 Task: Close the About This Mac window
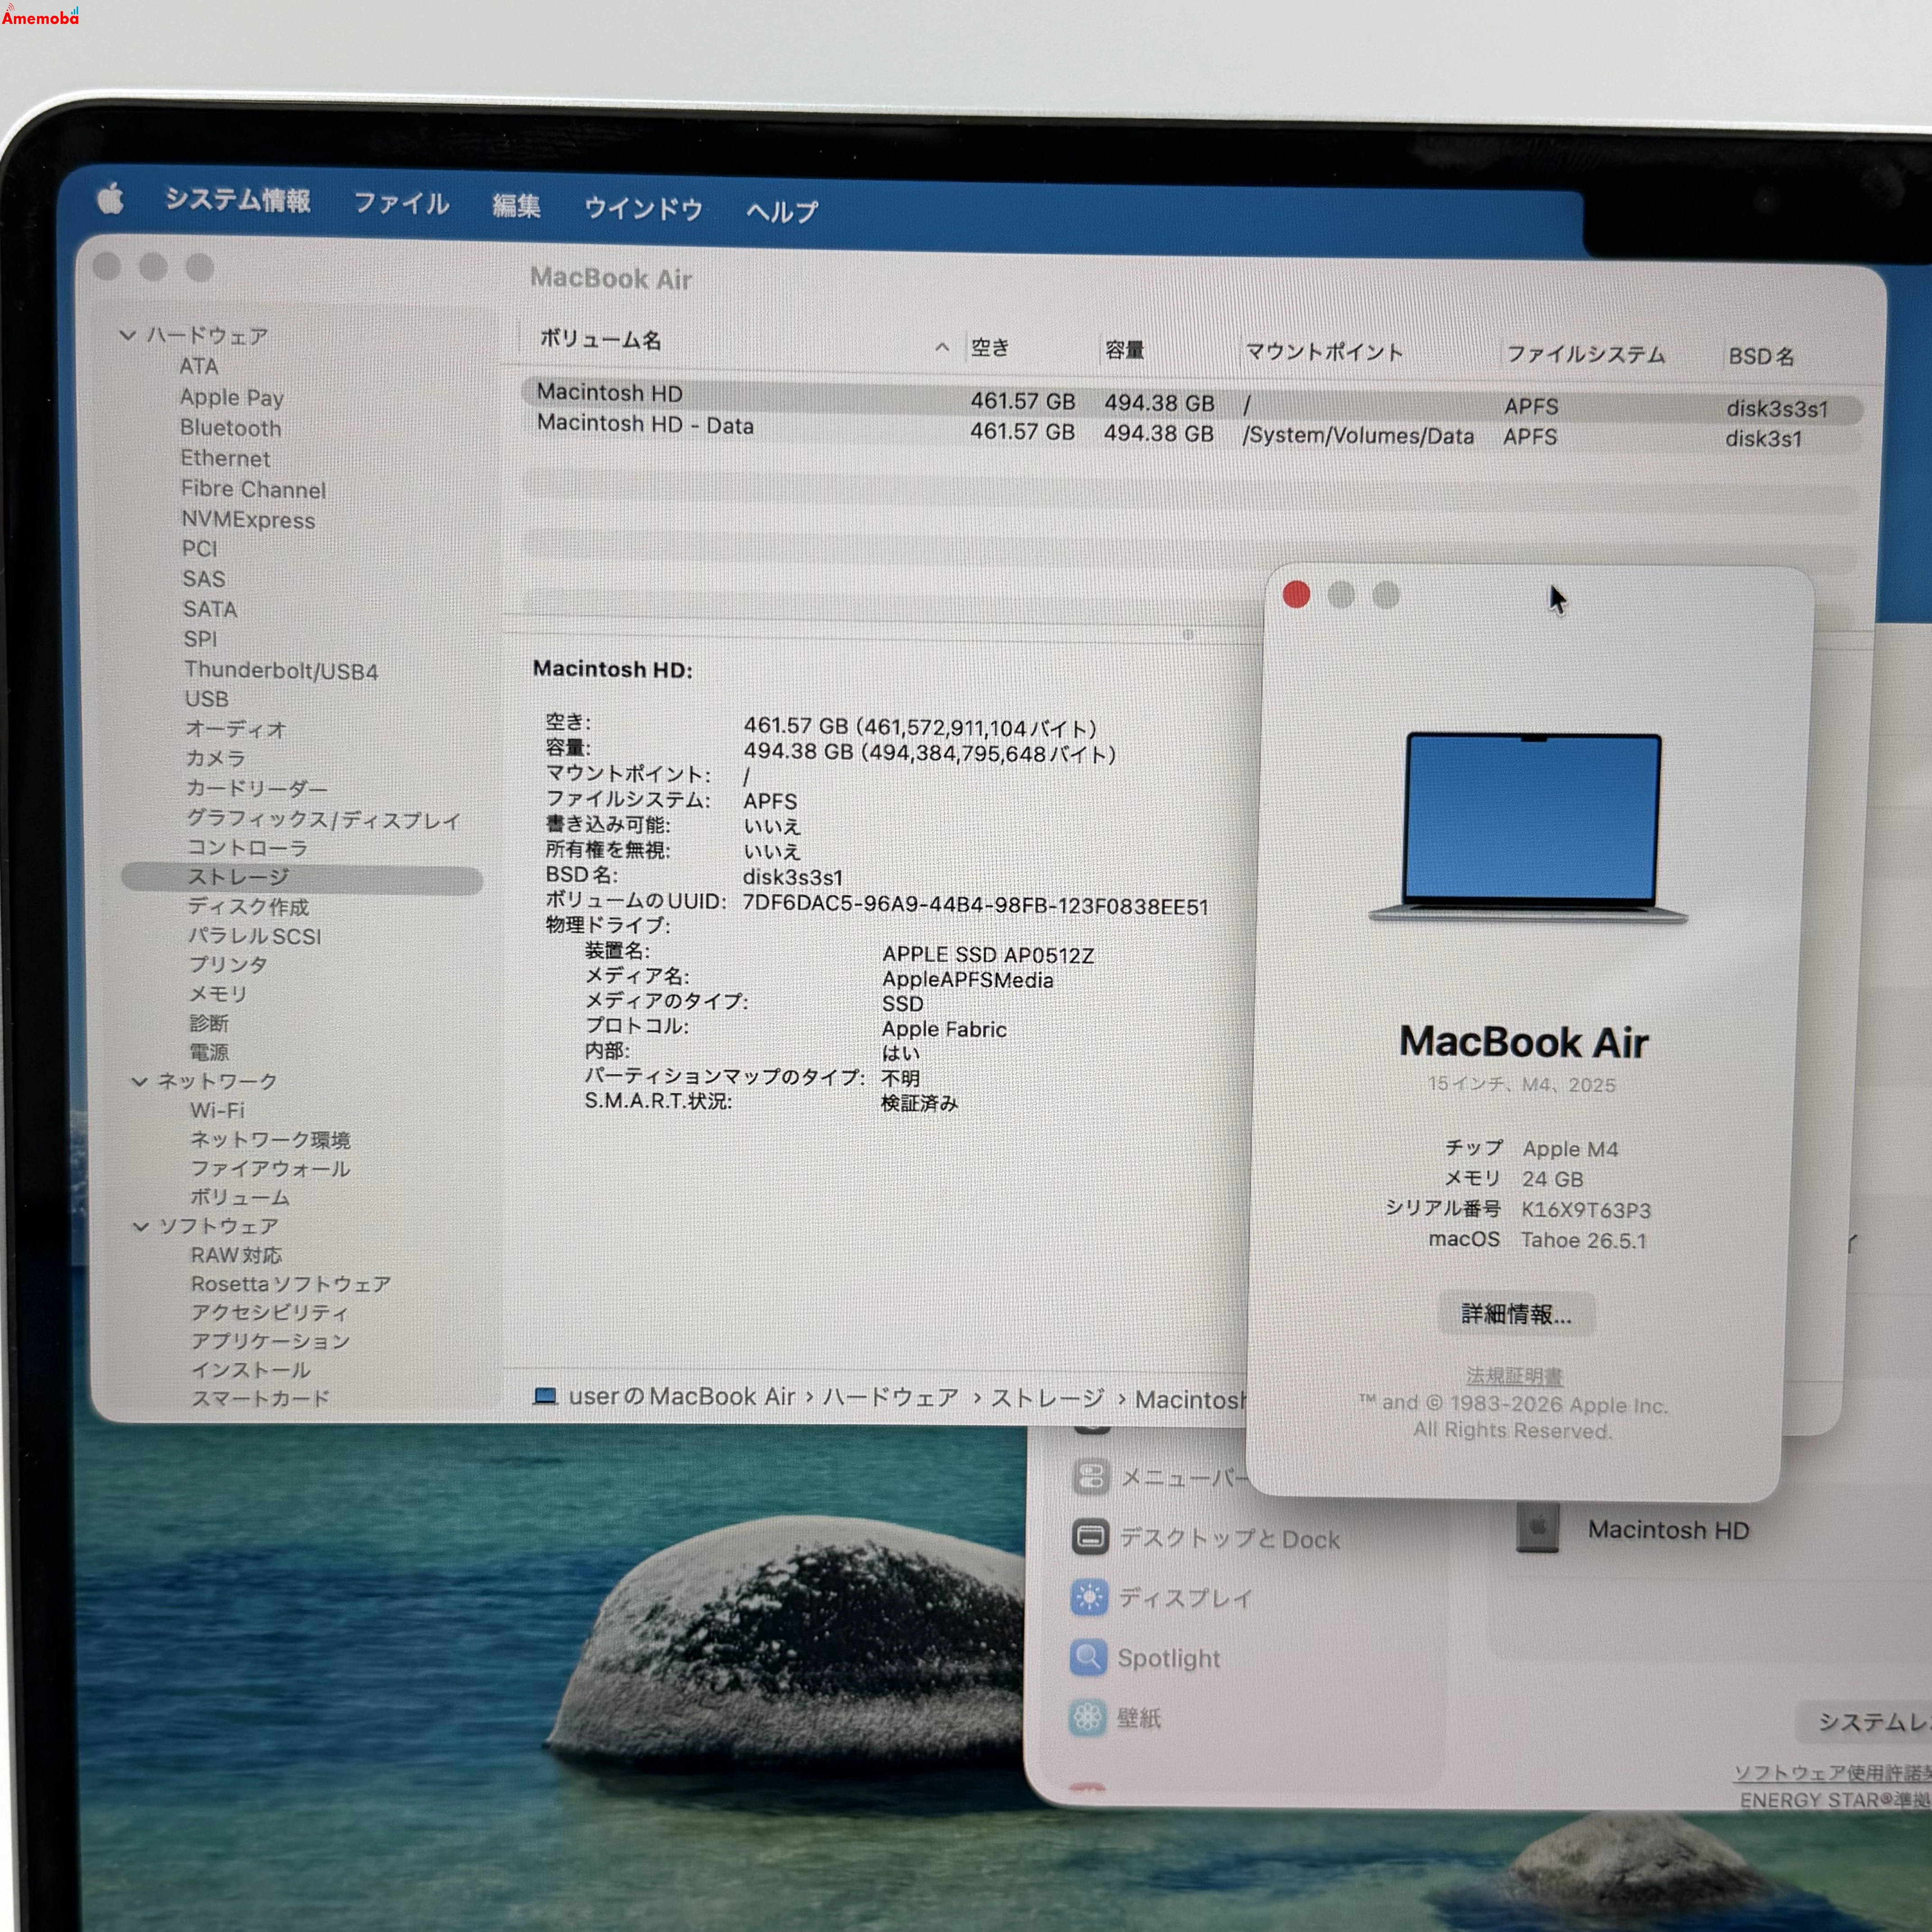(1296, 594)
